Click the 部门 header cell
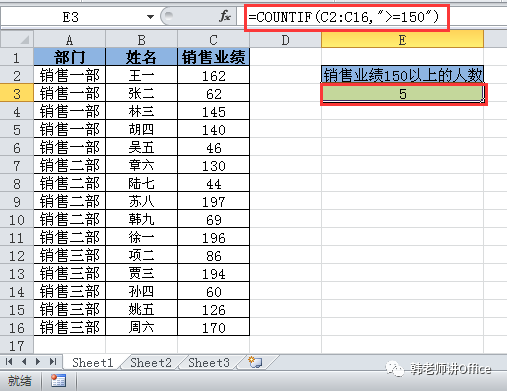 [x=69, y=57]
